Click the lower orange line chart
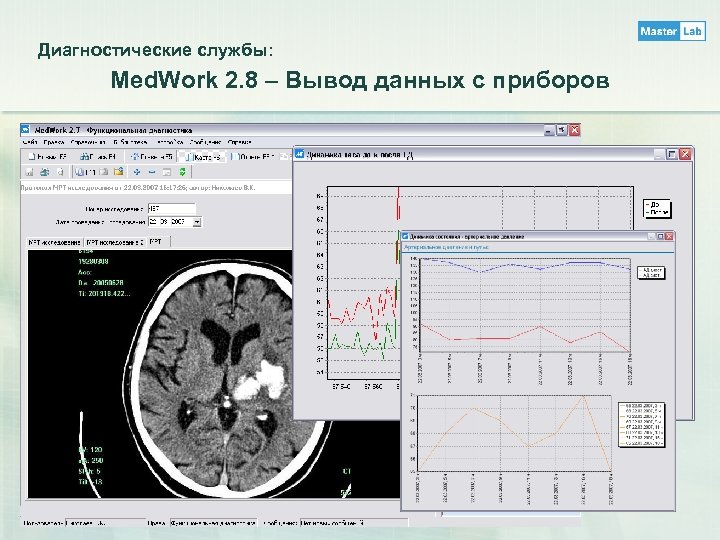 (515, 433)
